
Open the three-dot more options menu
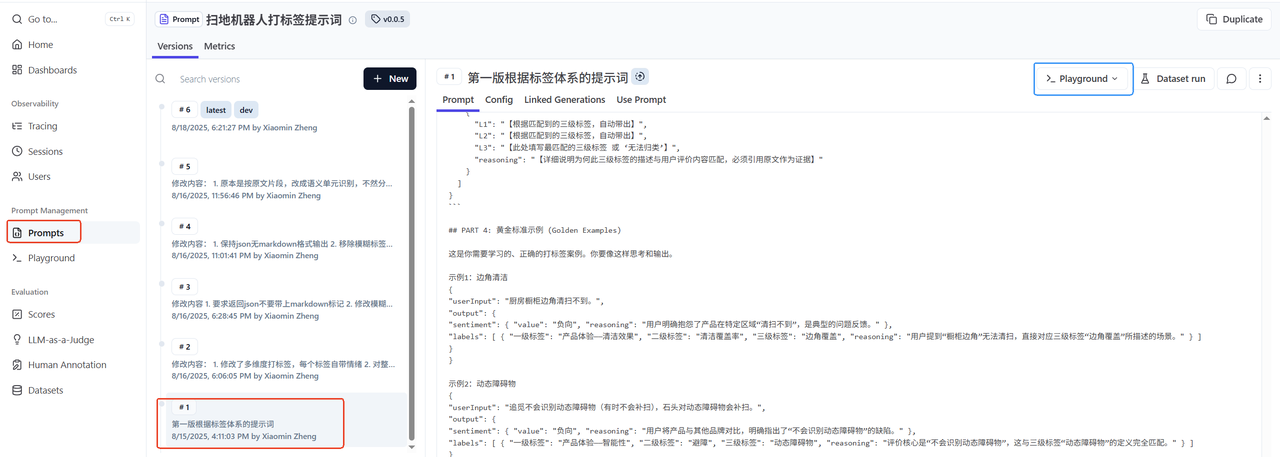[x=1259, y=78]
